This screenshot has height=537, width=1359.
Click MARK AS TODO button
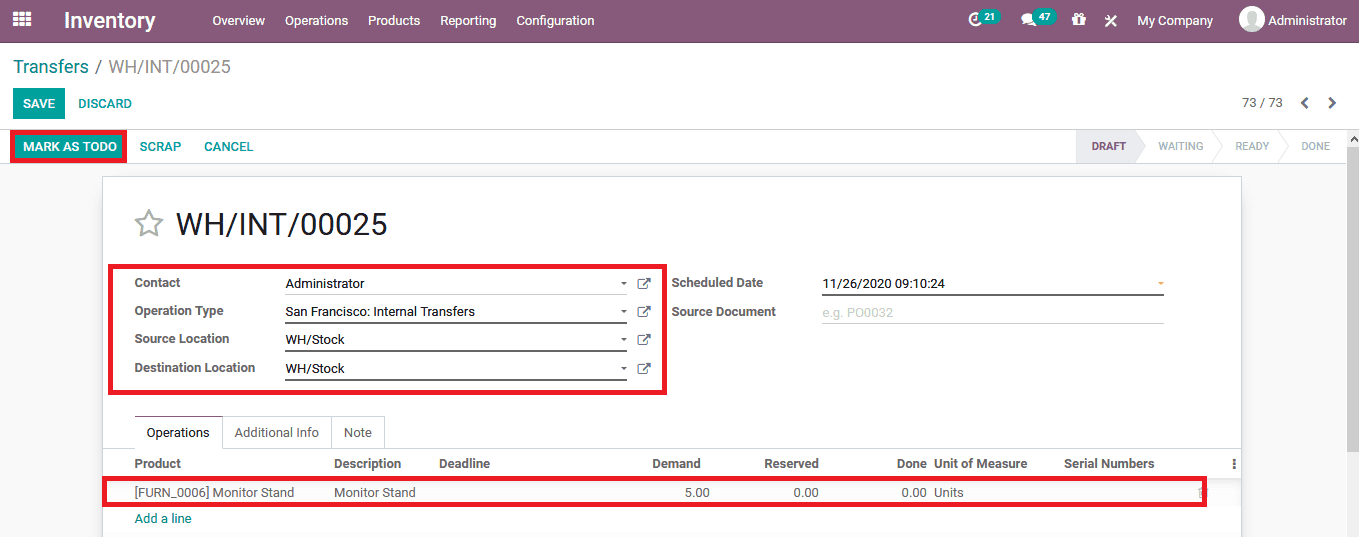coord(70,147)
